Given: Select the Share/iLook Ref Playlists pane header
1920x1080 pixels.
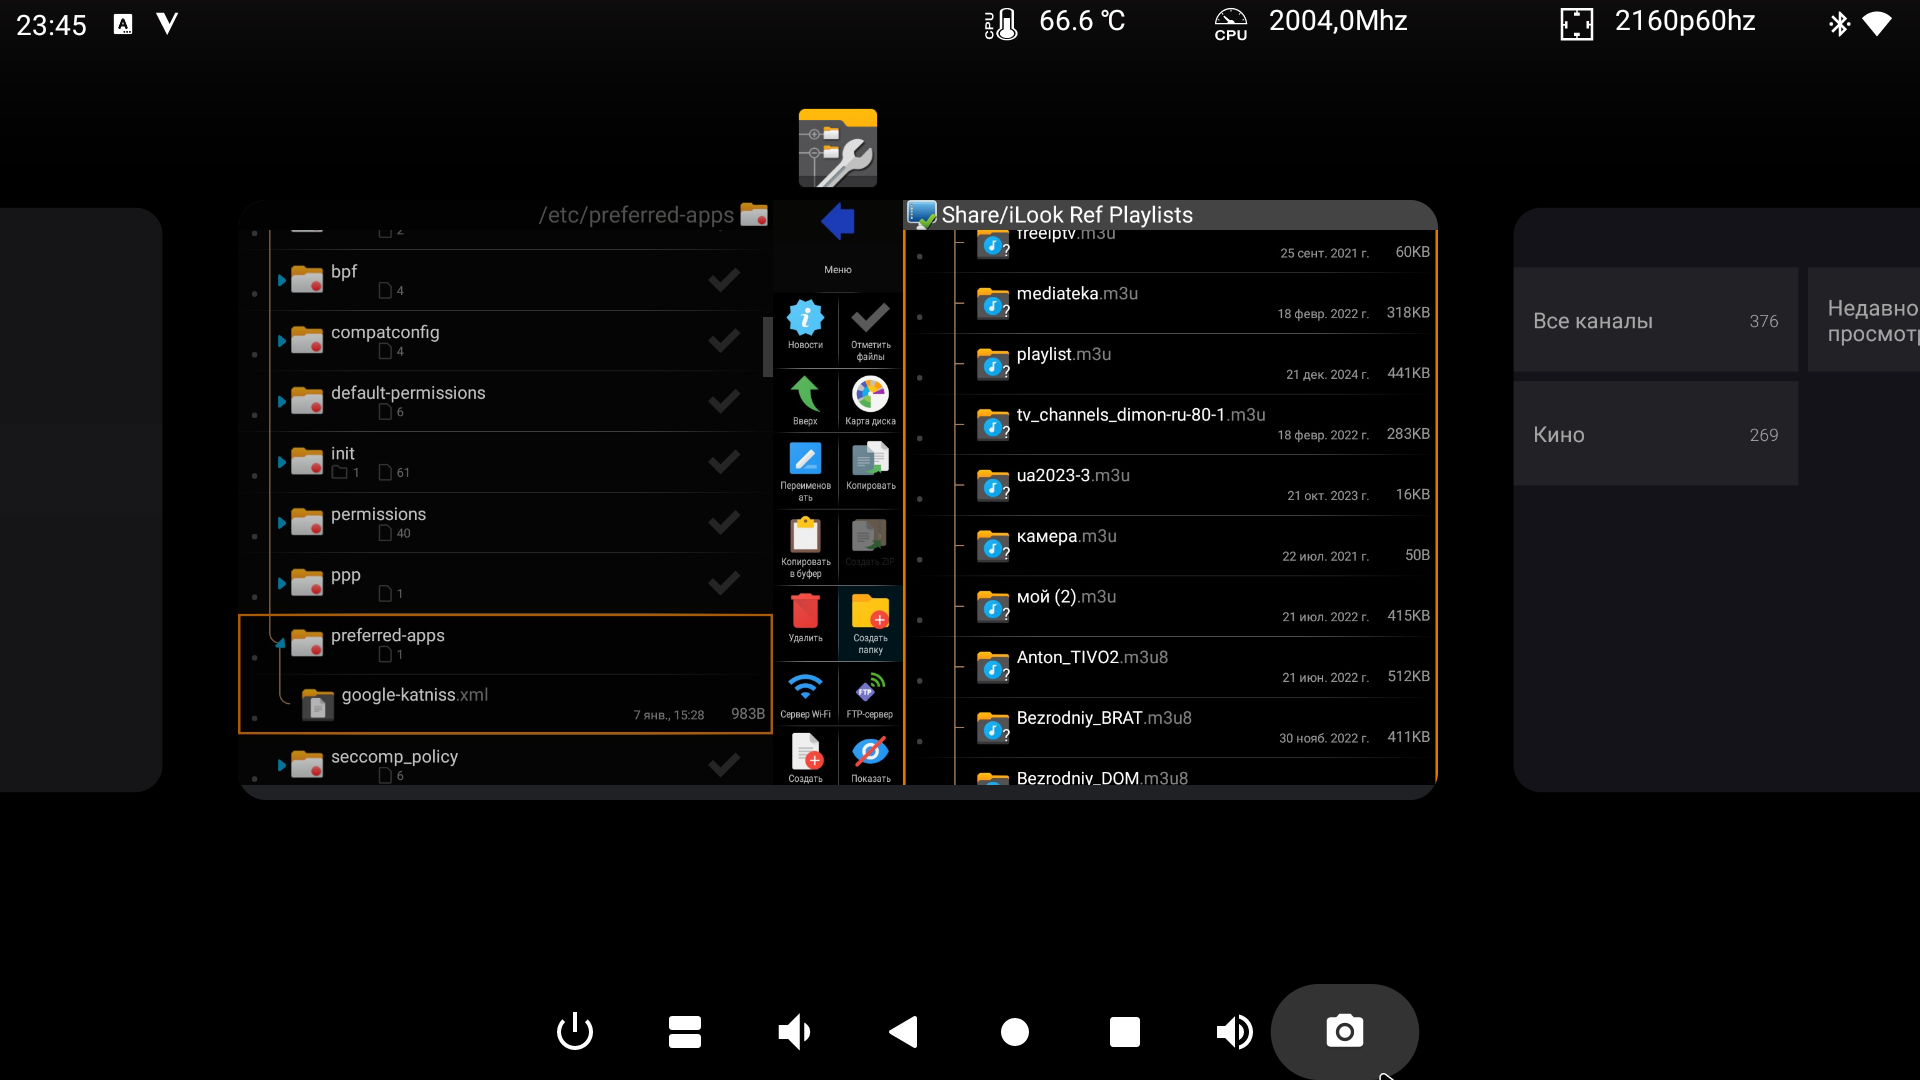Looking at the screenshot, I should tap(1066, 215).
